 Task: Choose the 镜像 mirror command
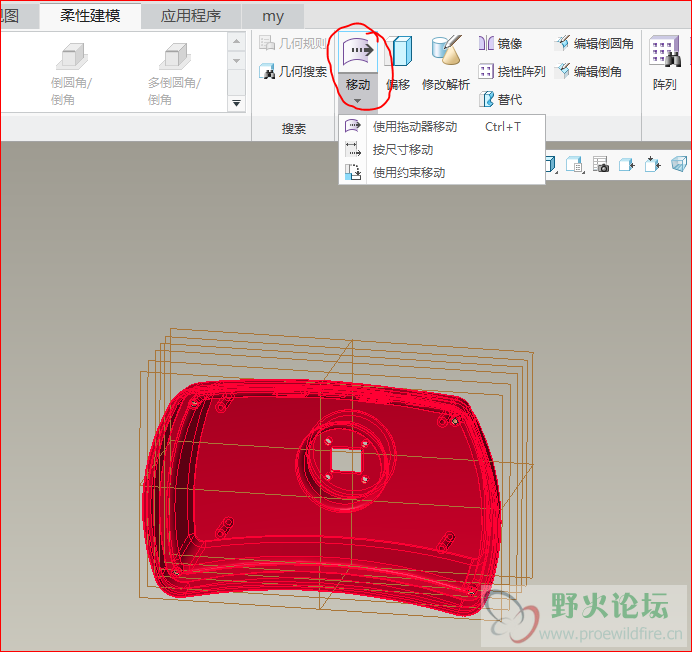501,43
